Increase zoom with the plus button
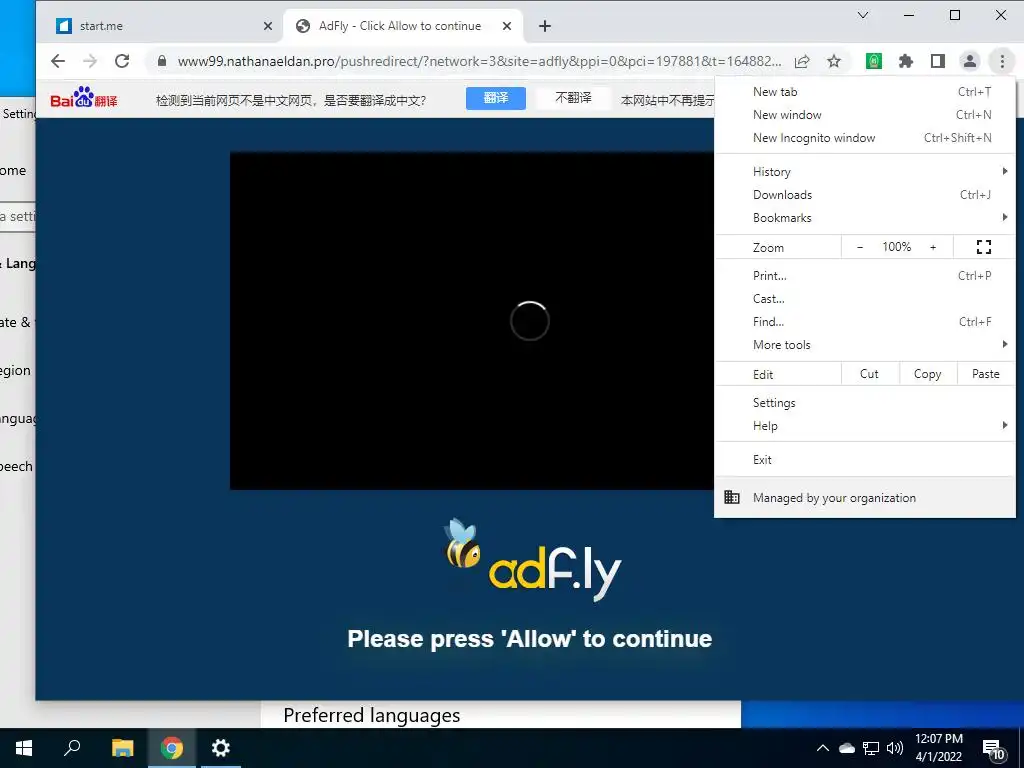This screenshot has width=1024, height=768. [933, 247]
